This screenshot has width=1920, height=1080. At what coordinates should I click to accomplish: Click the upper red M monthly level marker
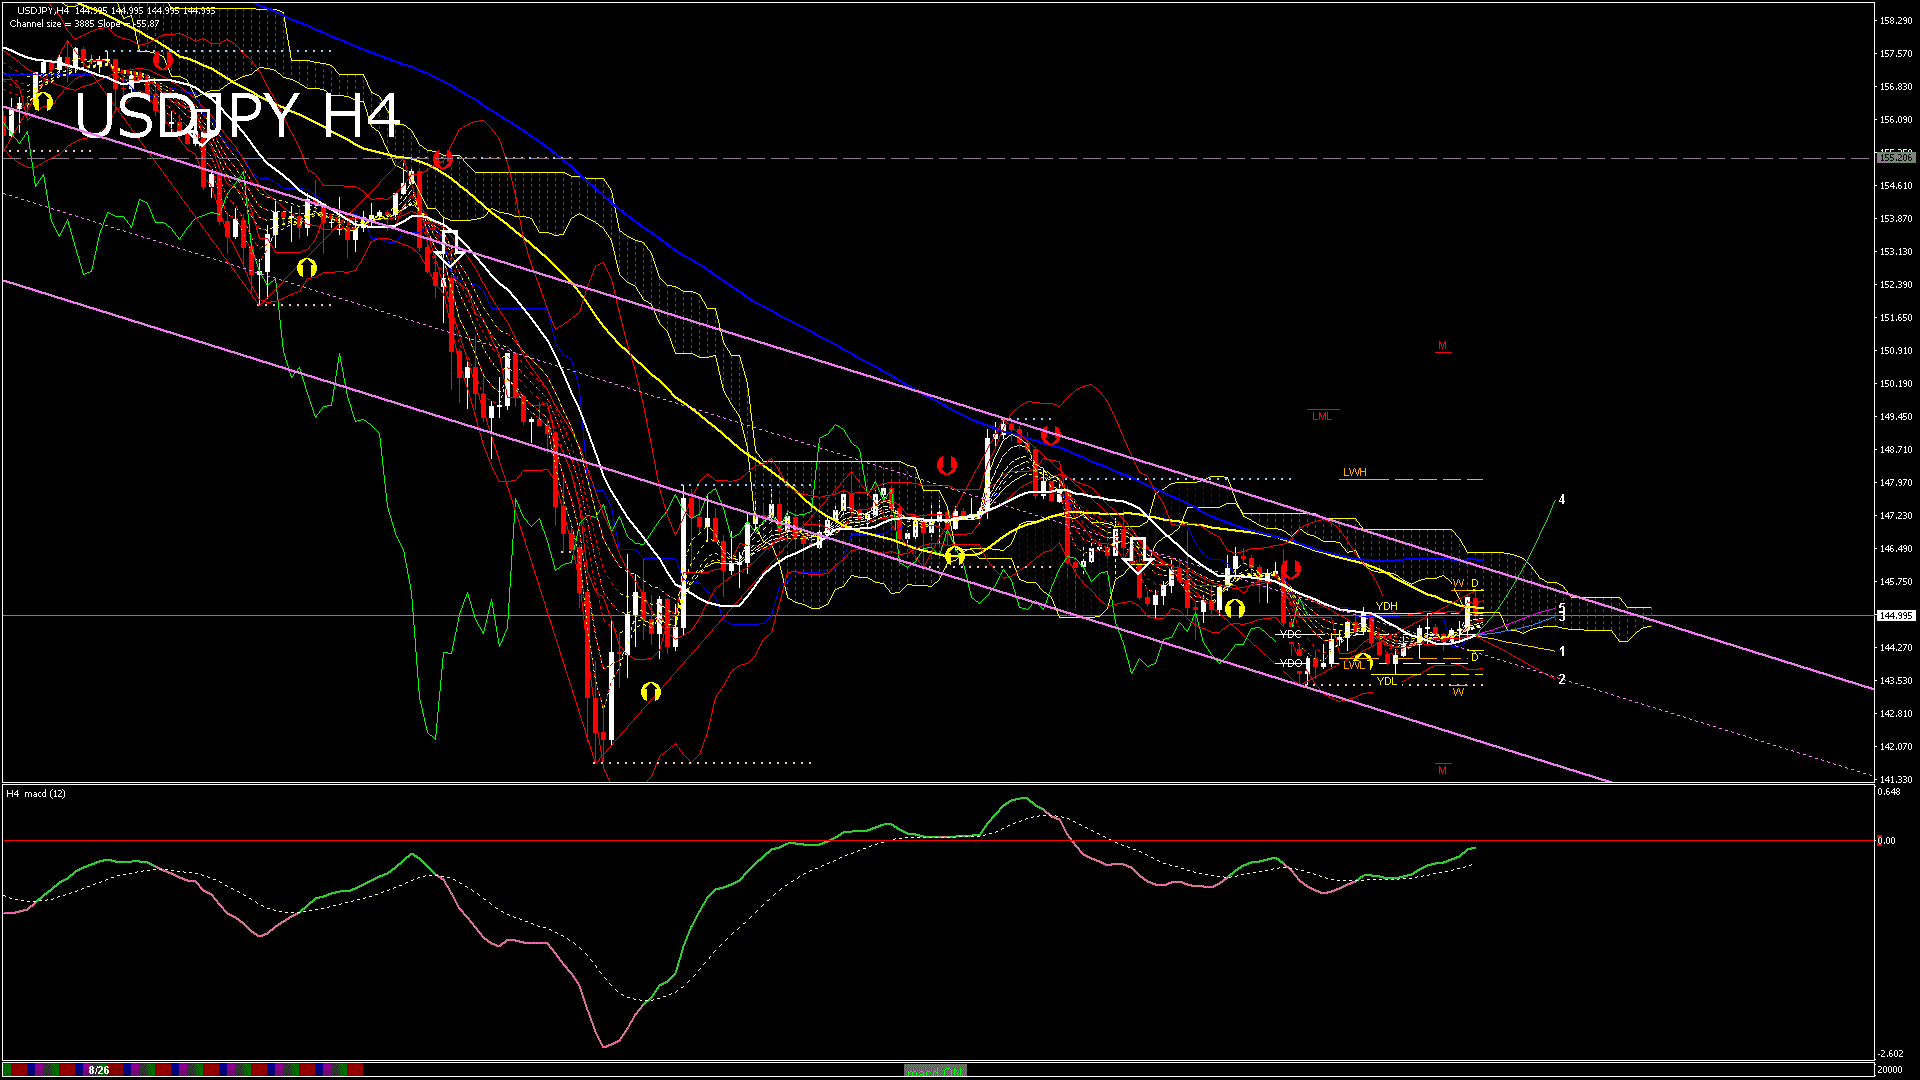point(1442,346)
